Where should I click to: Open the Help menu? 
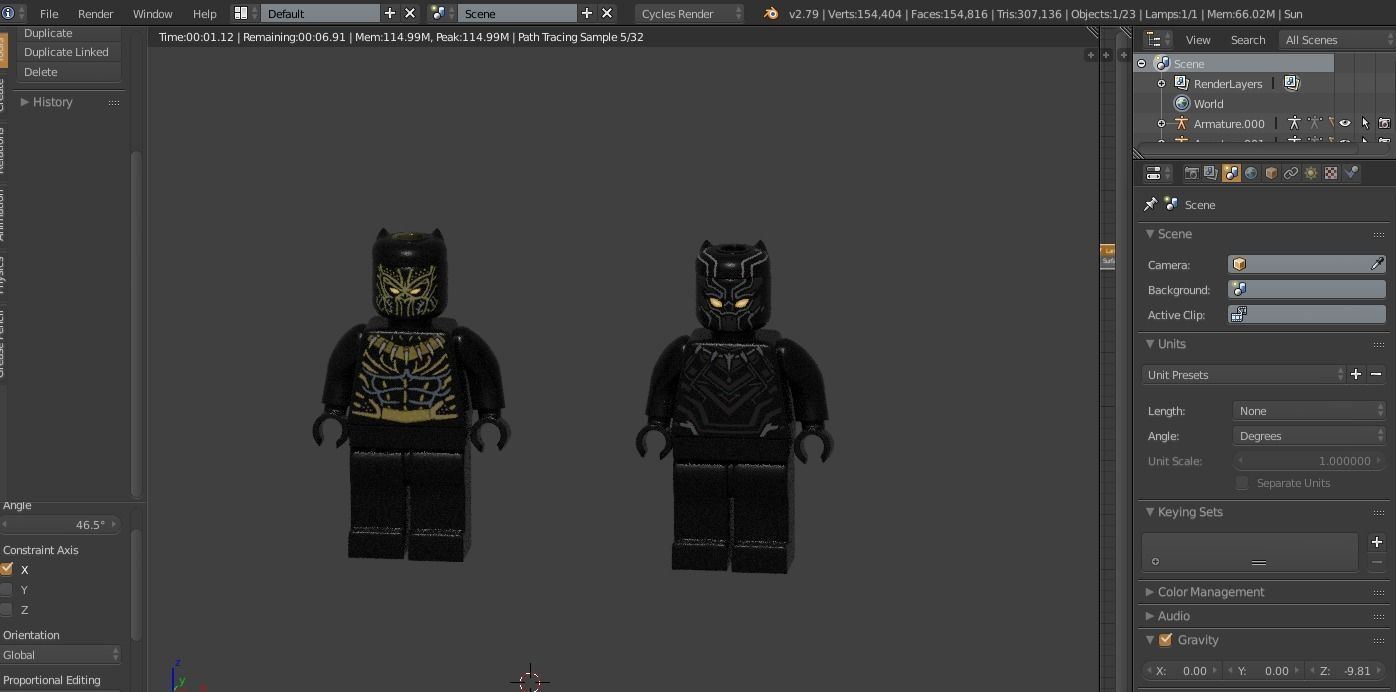point(204,13)
